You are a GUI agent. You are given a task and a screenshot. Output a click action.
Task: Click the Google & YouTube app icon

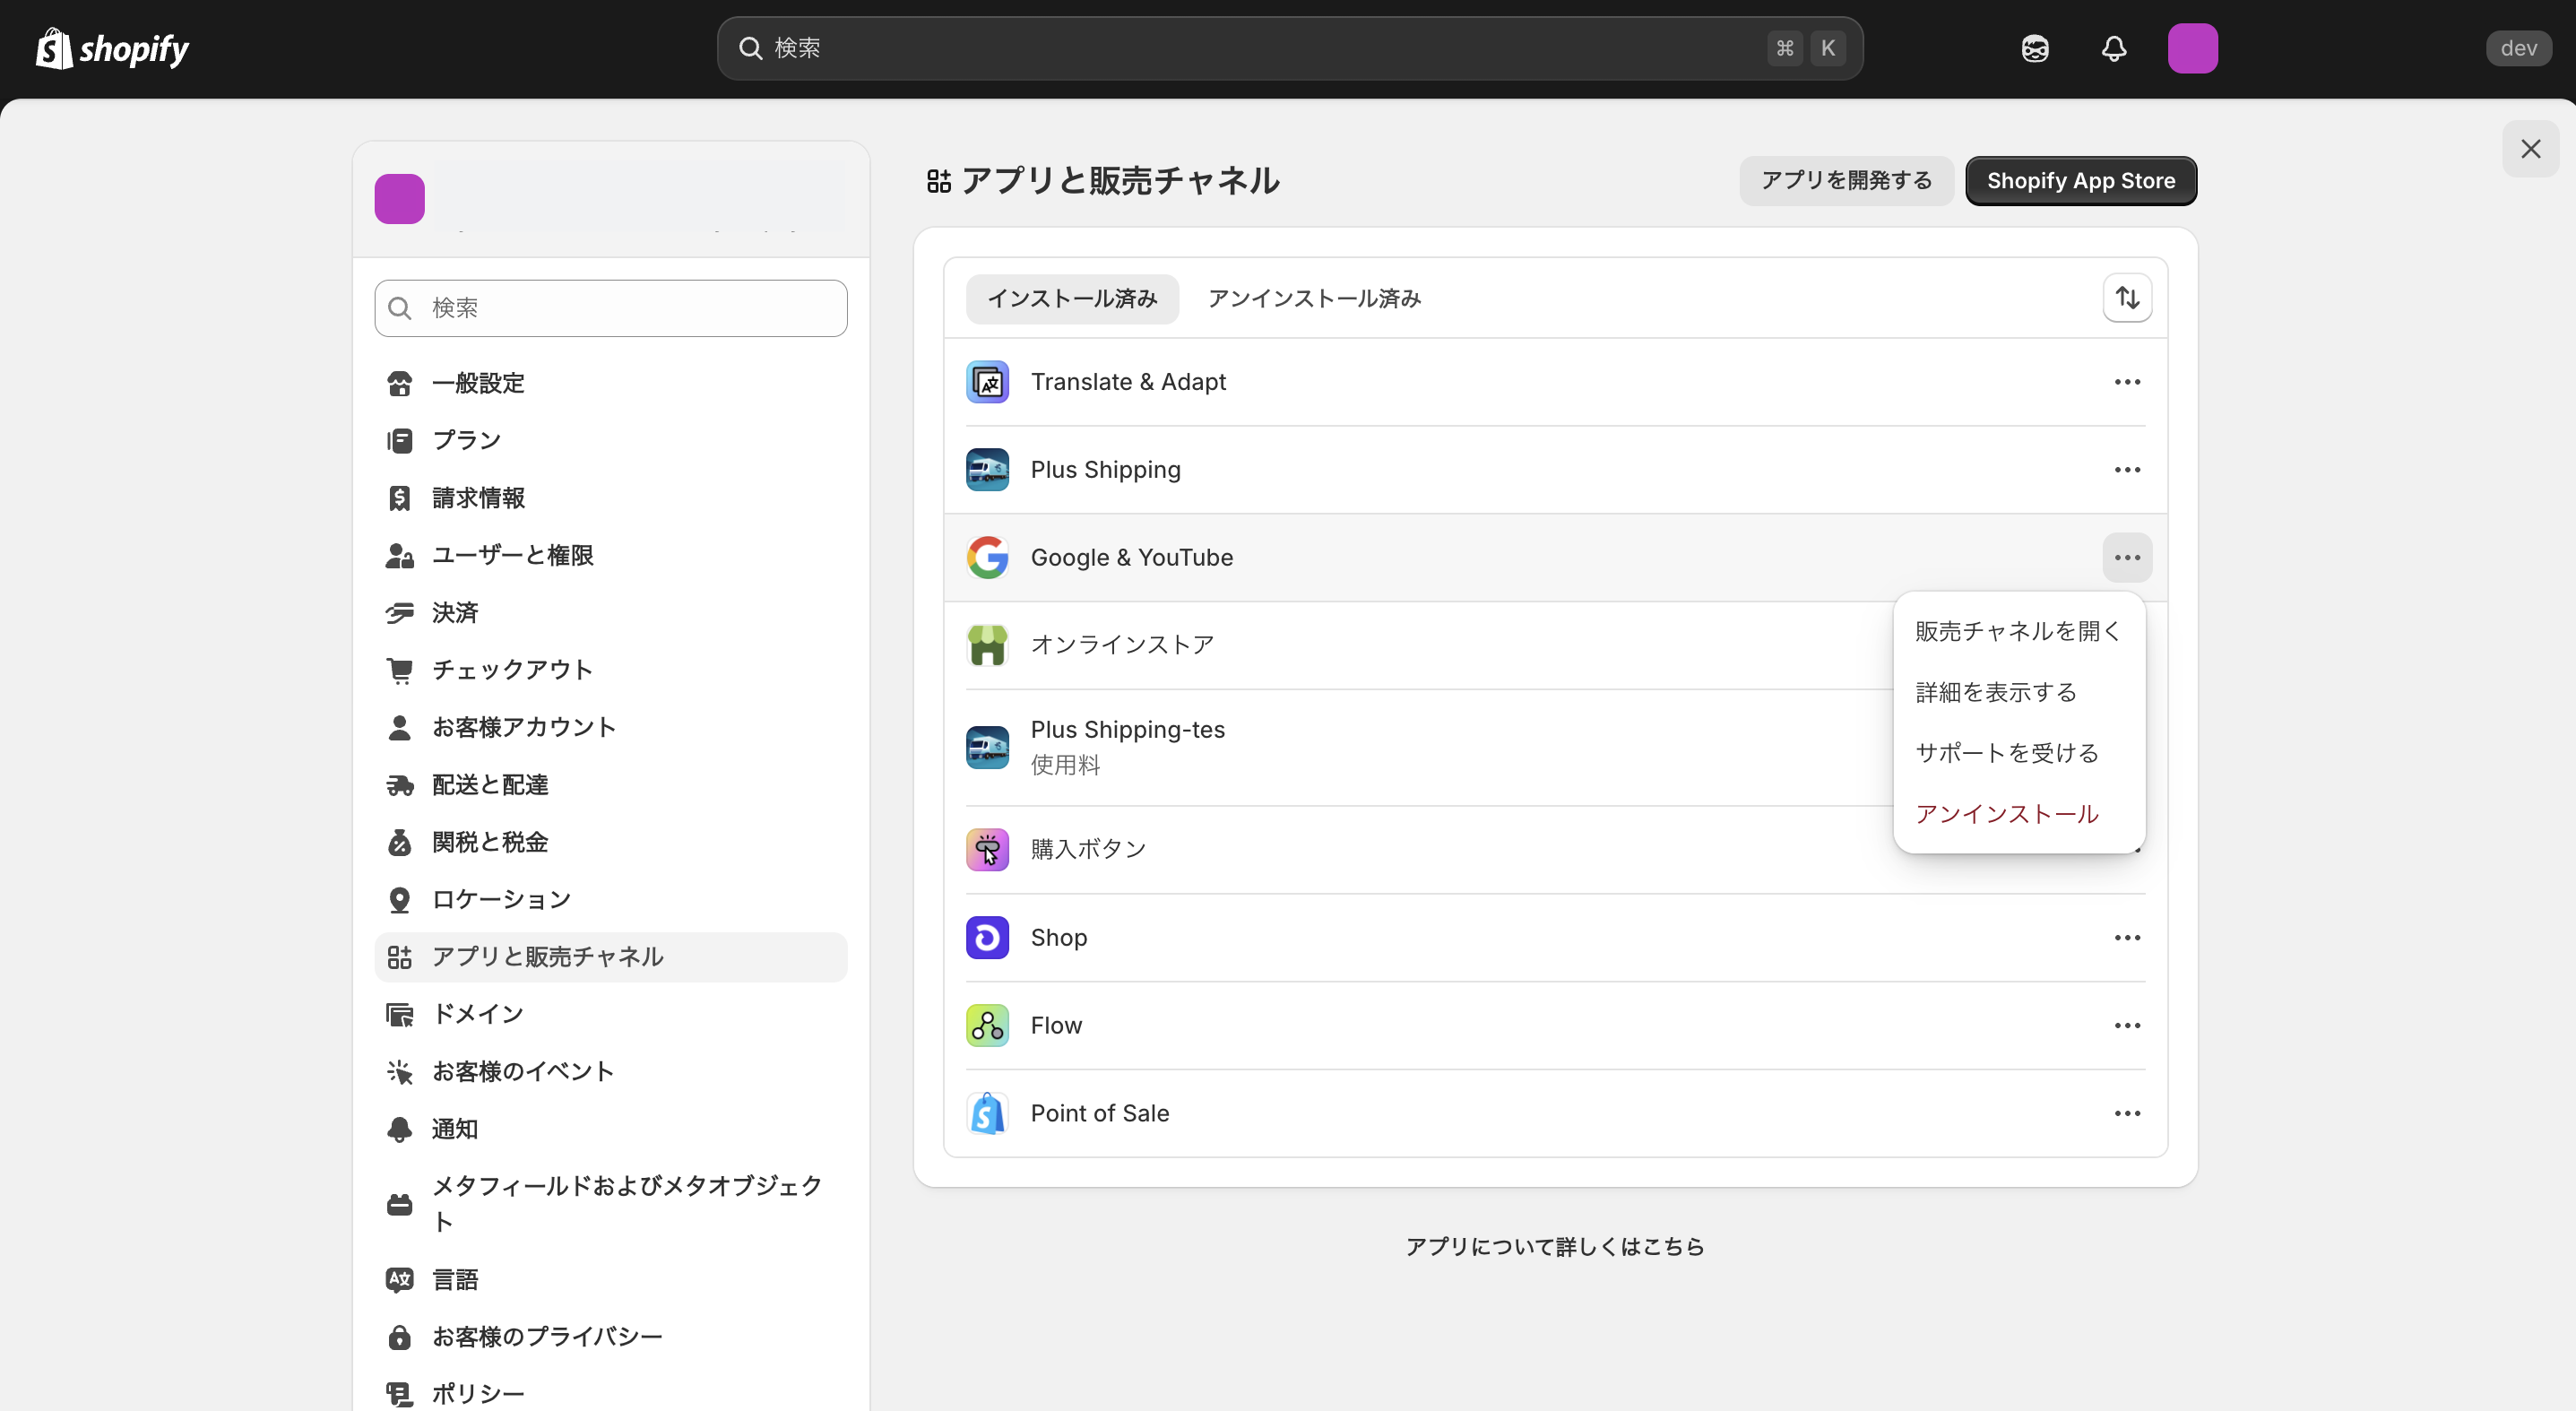pyautogui.click(x=987, y=557)
